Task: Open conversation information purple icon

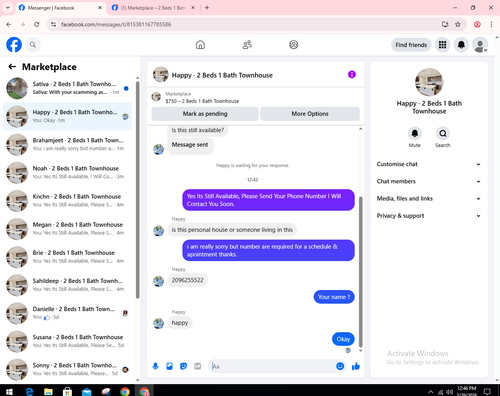Action: 352,74
